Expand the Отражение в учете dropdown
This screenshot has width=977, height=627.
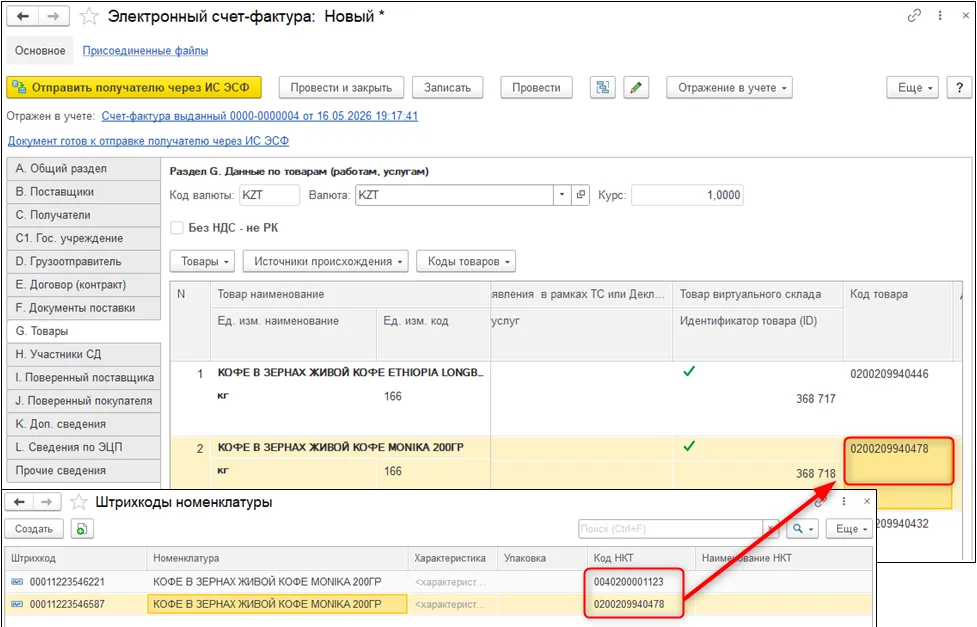[730, 88]
